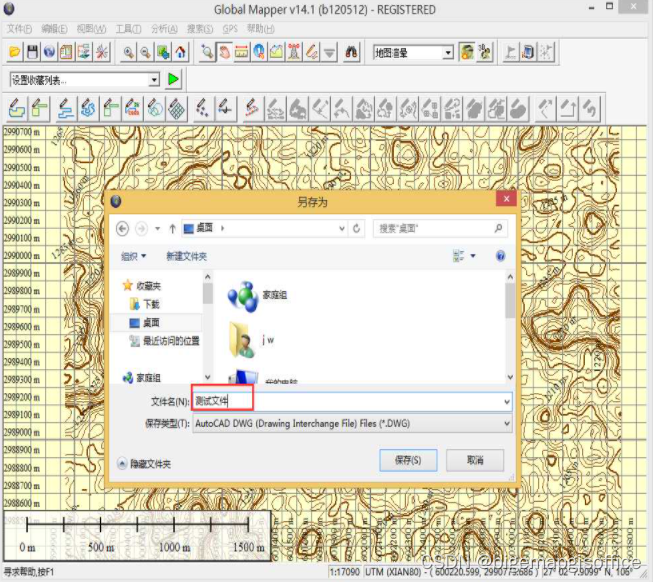The height and width of the screenshot is (582, 656).
Task: Open the 设置收藏列表 favorites dropdown
Action: (154, 79)
